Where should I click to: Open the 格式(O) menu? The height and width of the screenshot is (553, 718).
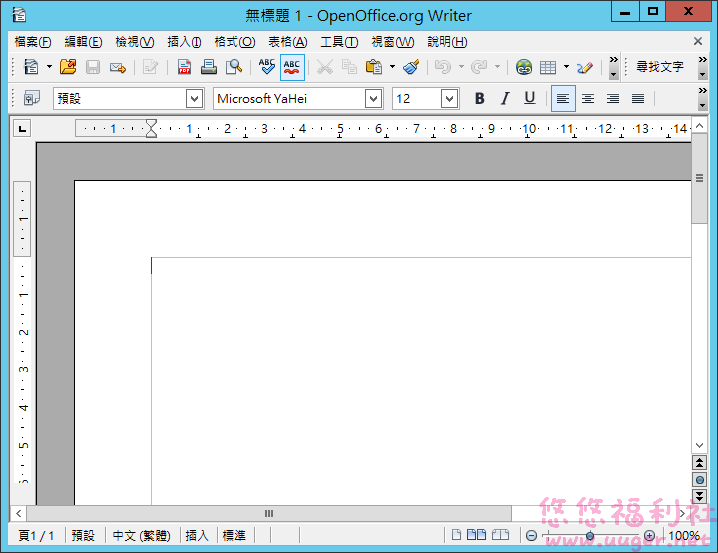click(x=235, y=42)
